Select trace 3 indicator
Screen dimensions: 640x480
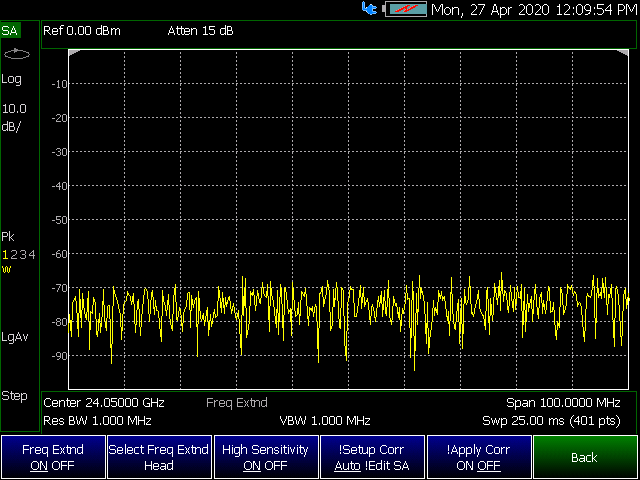[x=23, y=255]
